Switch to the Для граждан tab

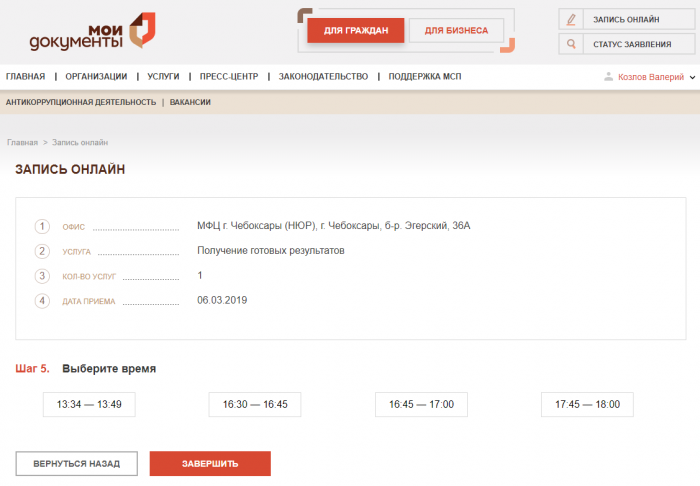pyautogui.click(x=355, y=31)
